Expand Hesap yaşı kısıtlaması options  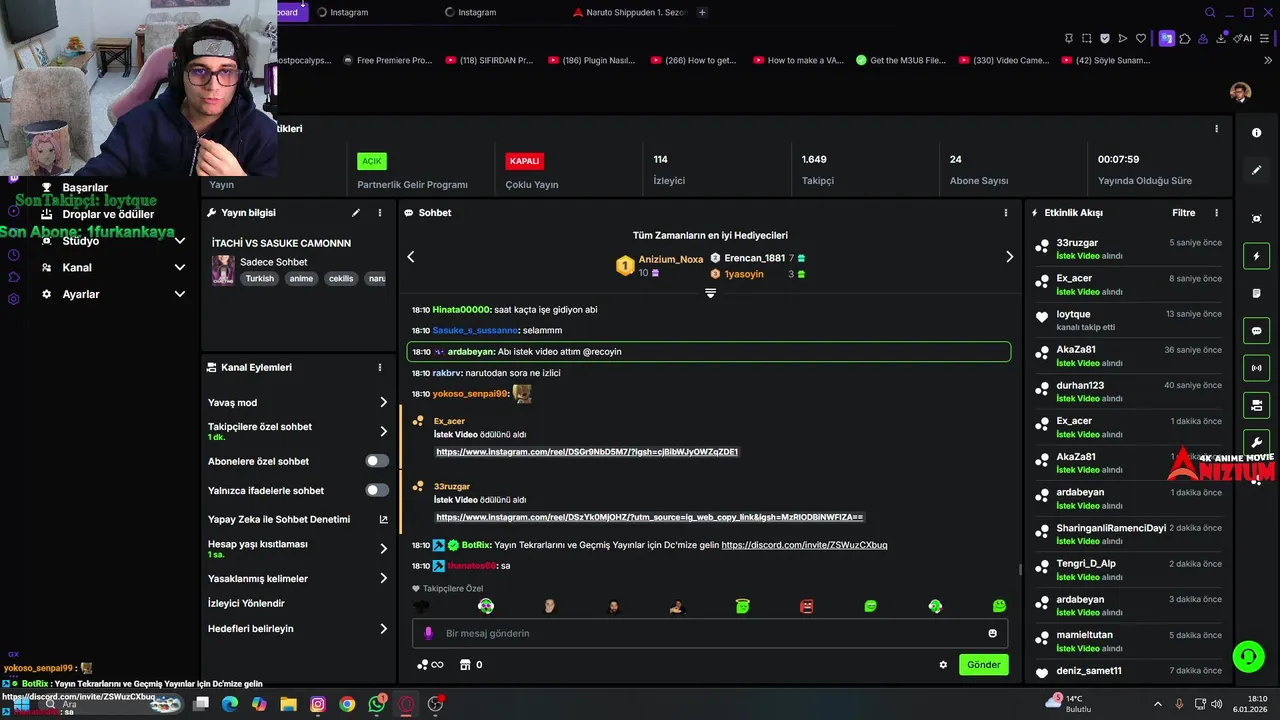[383, 549]
